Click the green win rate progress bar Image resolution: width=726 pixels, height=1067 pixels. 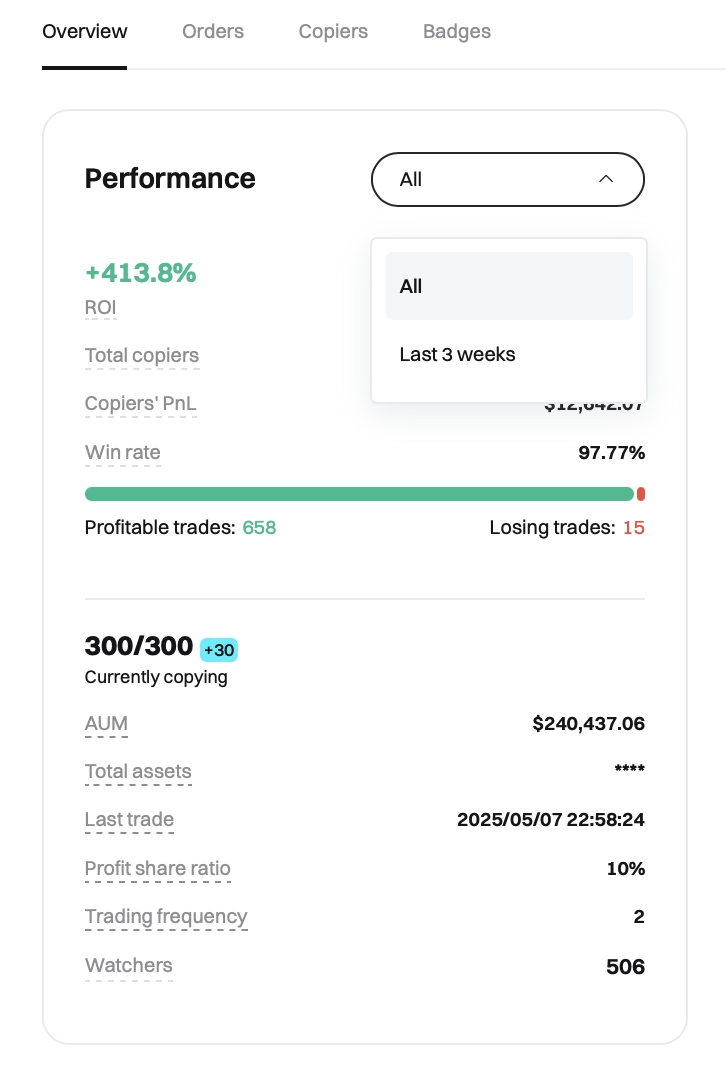point(359,494)
